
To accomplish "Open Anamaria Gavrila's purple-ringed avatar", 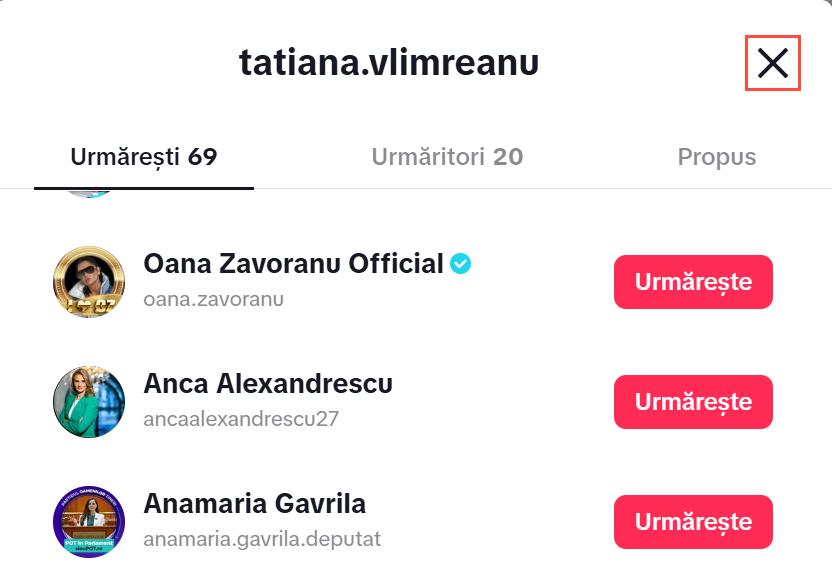I will [89, 522].
